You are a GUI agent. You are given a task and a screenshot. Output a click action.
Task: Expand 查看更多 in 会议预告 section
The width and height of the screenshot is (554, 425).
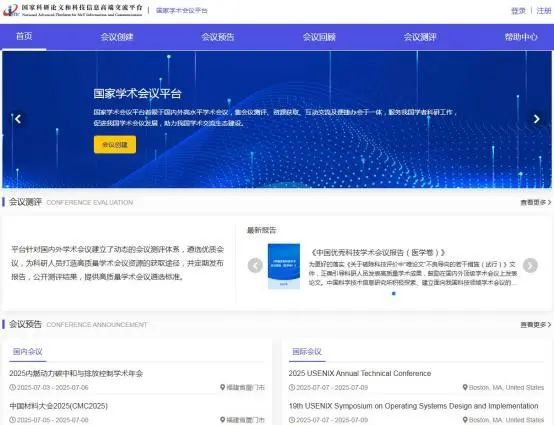(536, 325)
